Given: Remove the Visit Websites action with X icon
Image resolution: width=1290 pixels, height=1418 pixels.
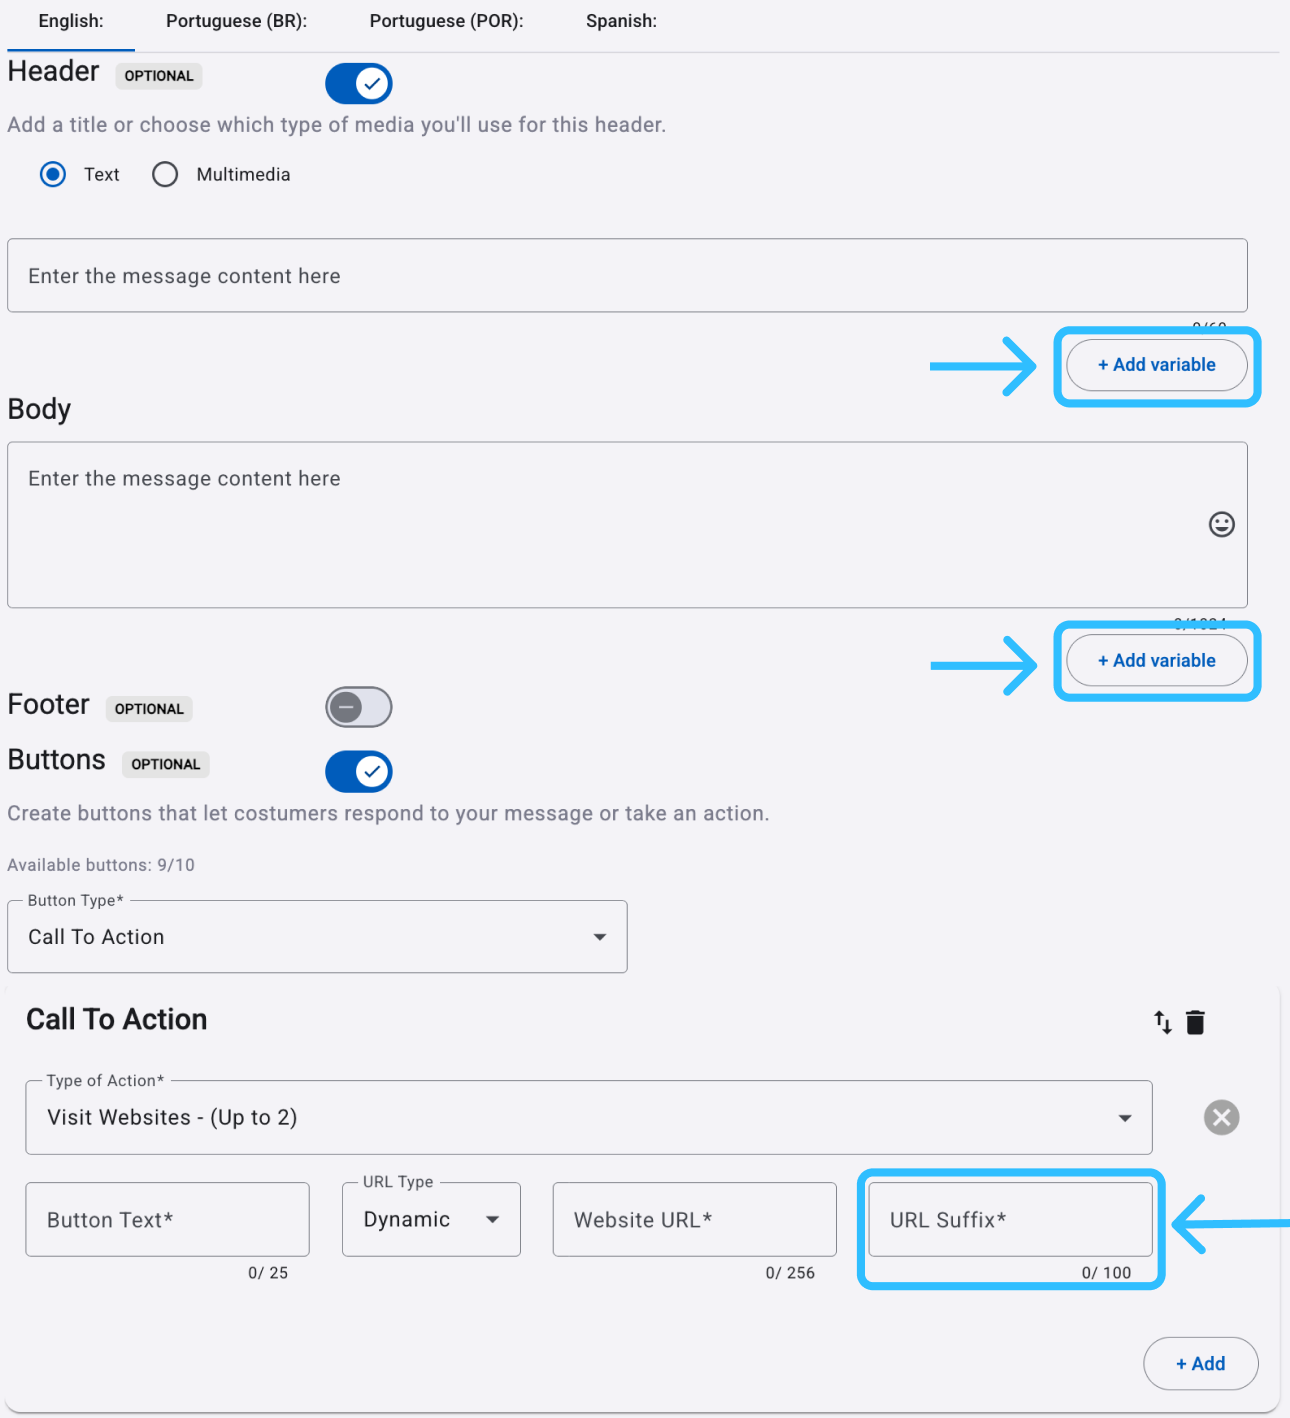Looking at the screenshot, I should (x=1221, y=1117).
